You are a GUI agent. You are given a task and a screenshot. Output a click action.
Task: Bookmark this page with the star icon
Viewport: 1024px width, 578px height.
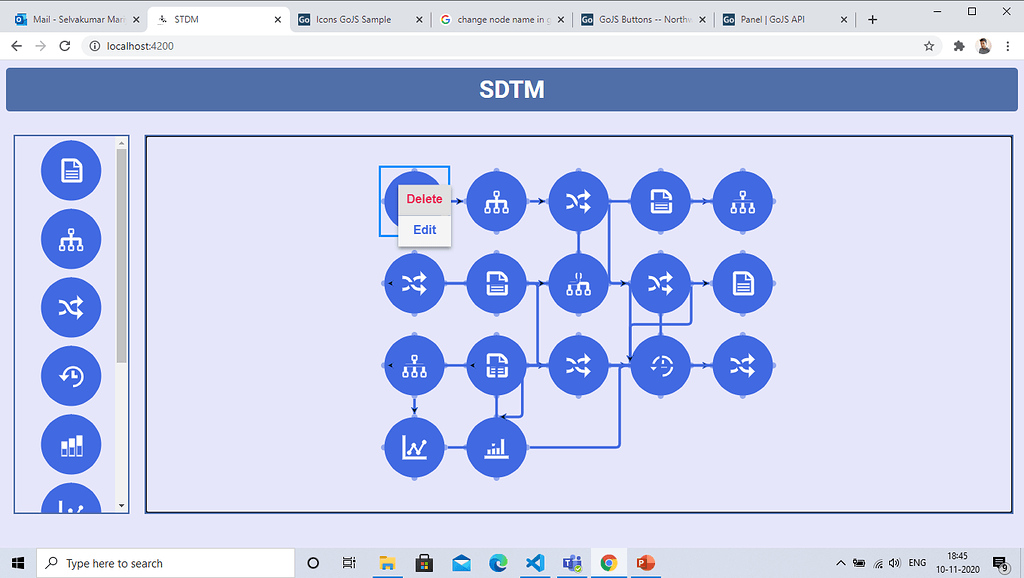929,46
